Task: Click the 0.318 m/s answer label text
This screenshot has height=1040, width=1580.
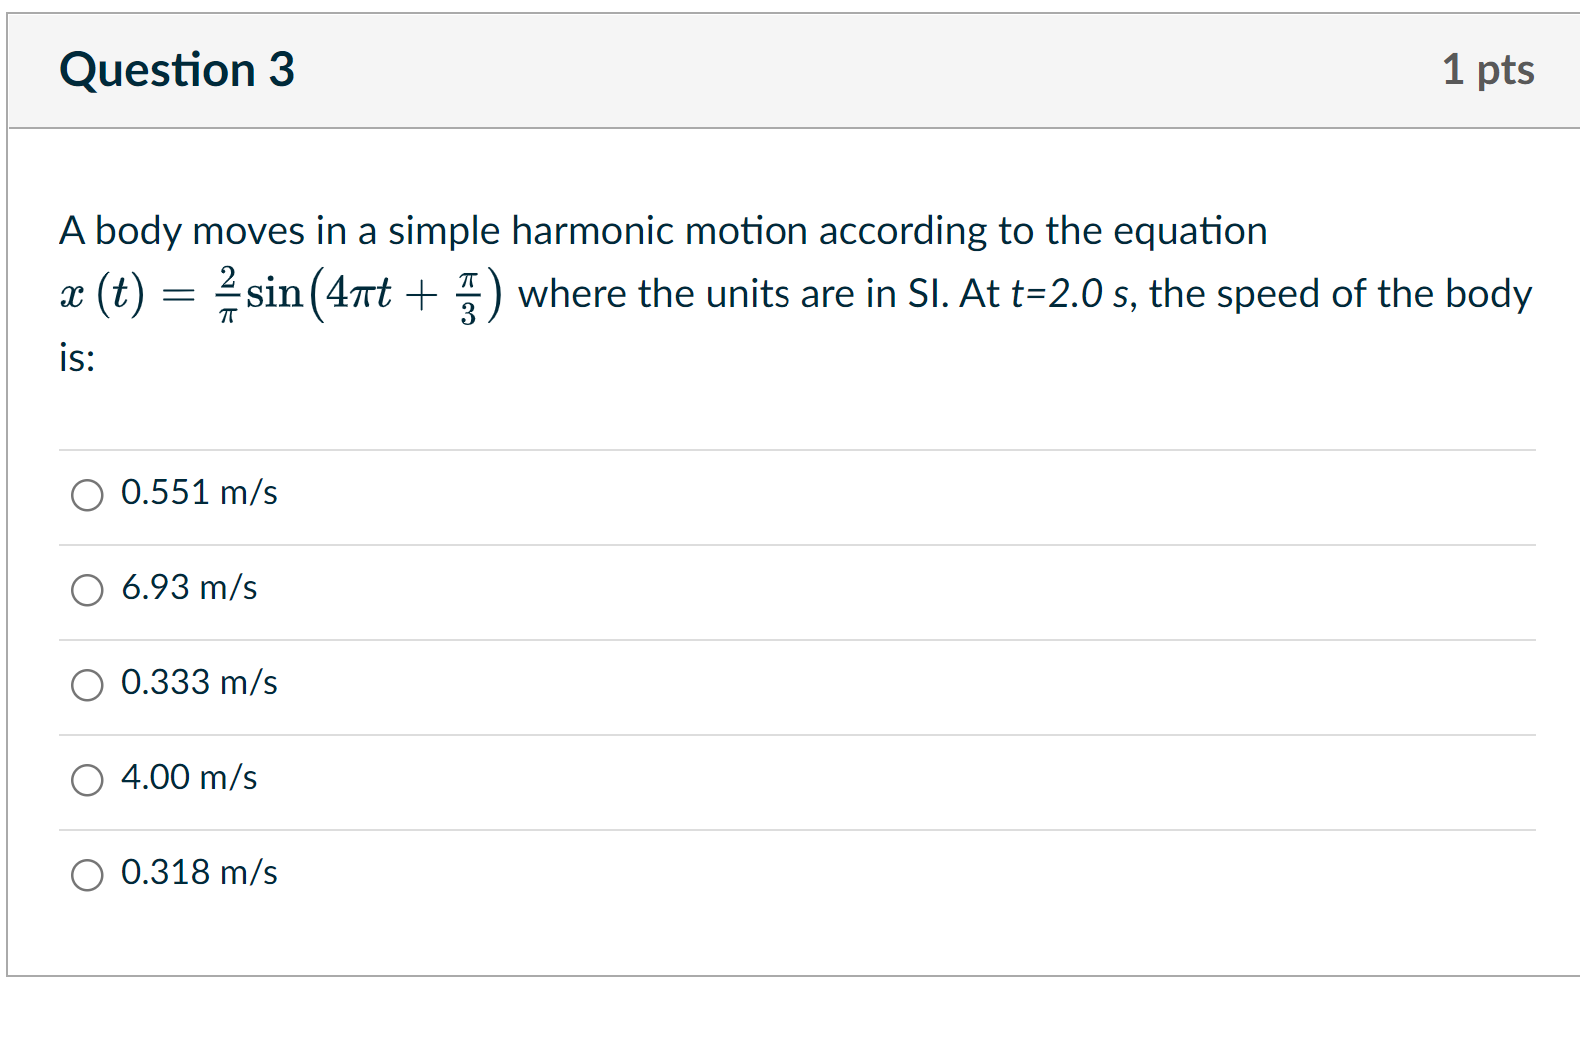Action: (199, 872)
